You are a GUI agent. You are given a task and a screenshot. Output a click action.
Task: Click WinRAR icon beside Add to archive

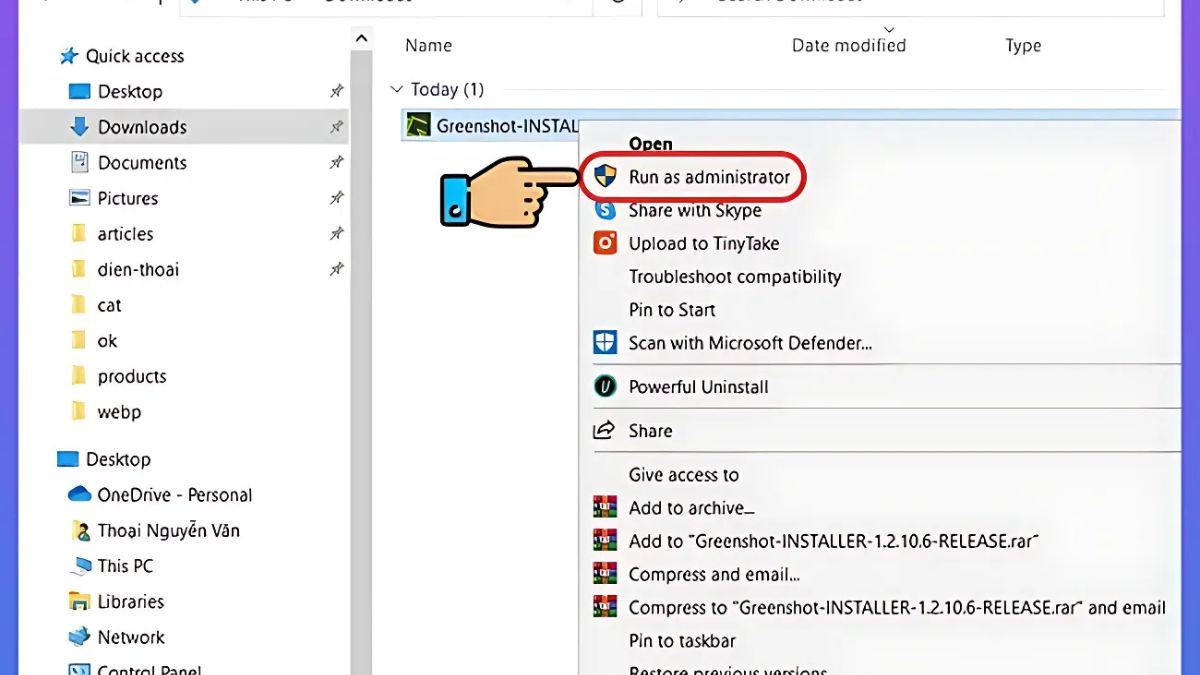[604, 508]
